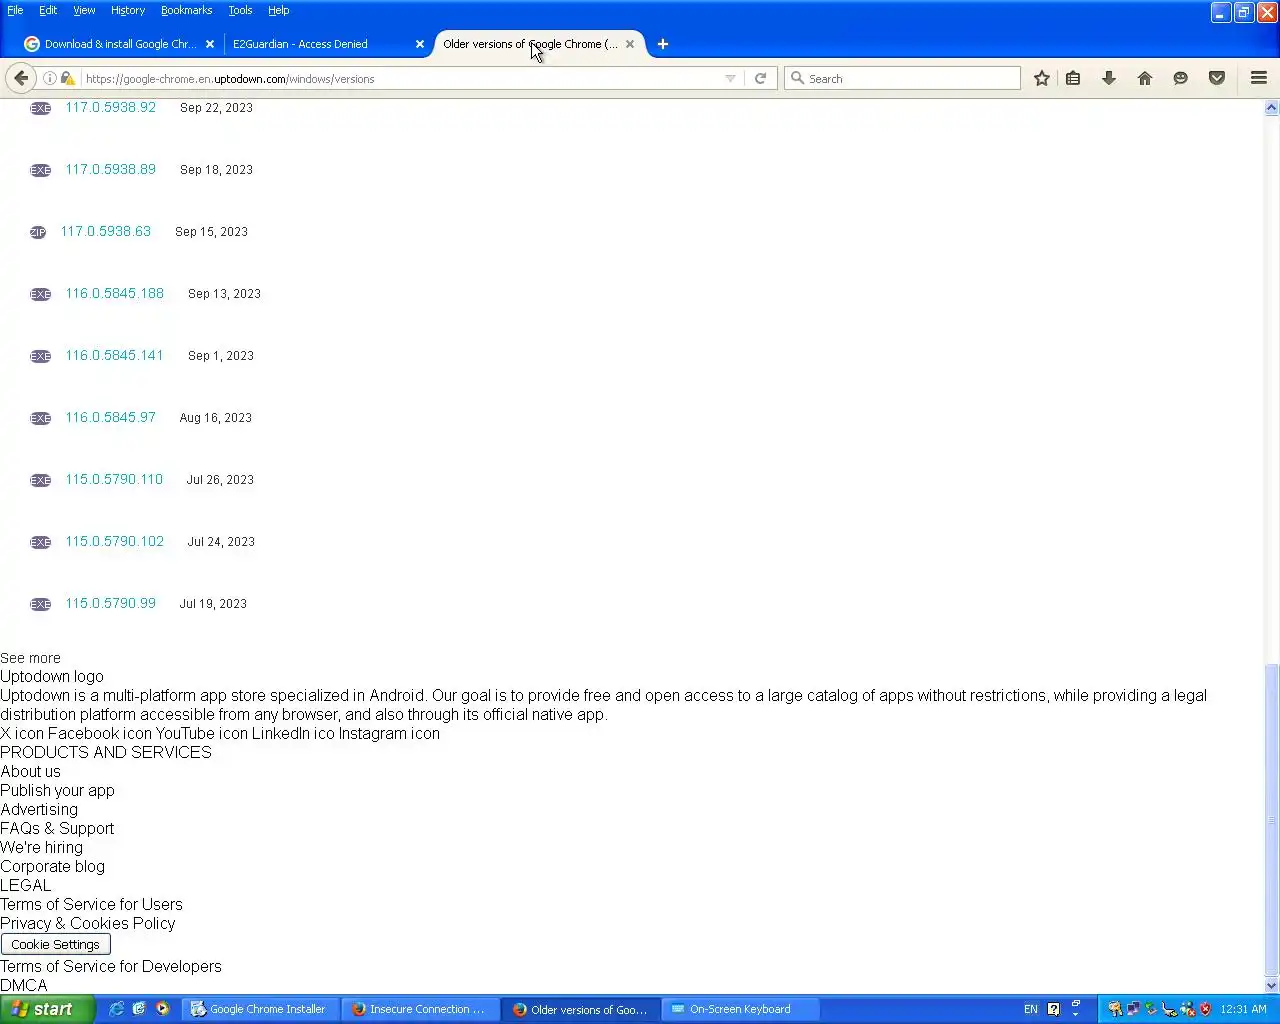Open the Windows start button
Image resolution: width=1280 pixels, height=1024 pixels.
pyautogui.click(x=47, y=1009)
